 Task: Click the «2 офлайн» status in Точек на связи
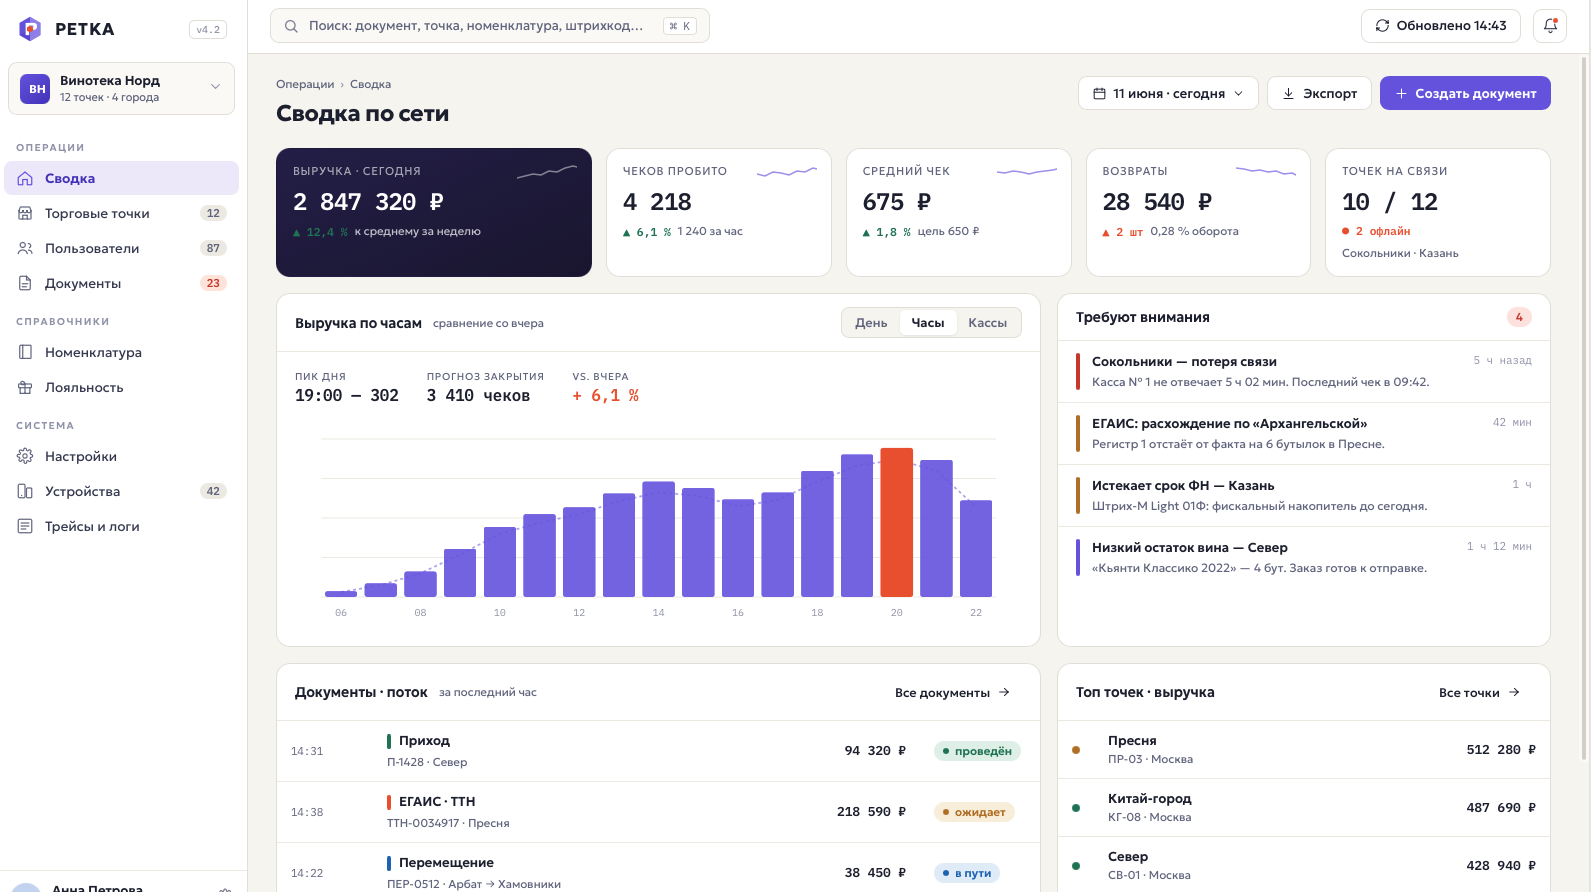1376,231
